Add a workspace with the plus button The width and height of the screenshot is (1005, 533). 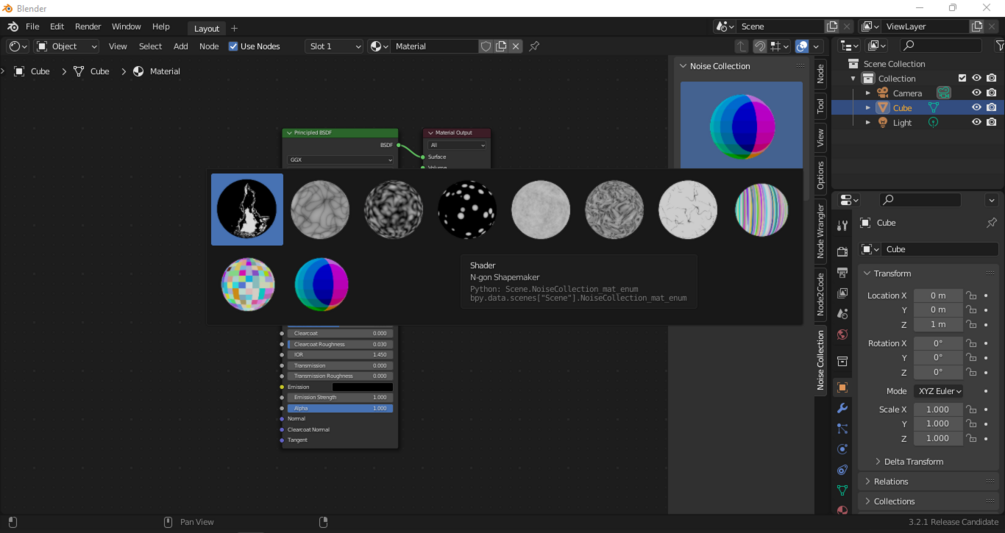[x=234, y=28]
